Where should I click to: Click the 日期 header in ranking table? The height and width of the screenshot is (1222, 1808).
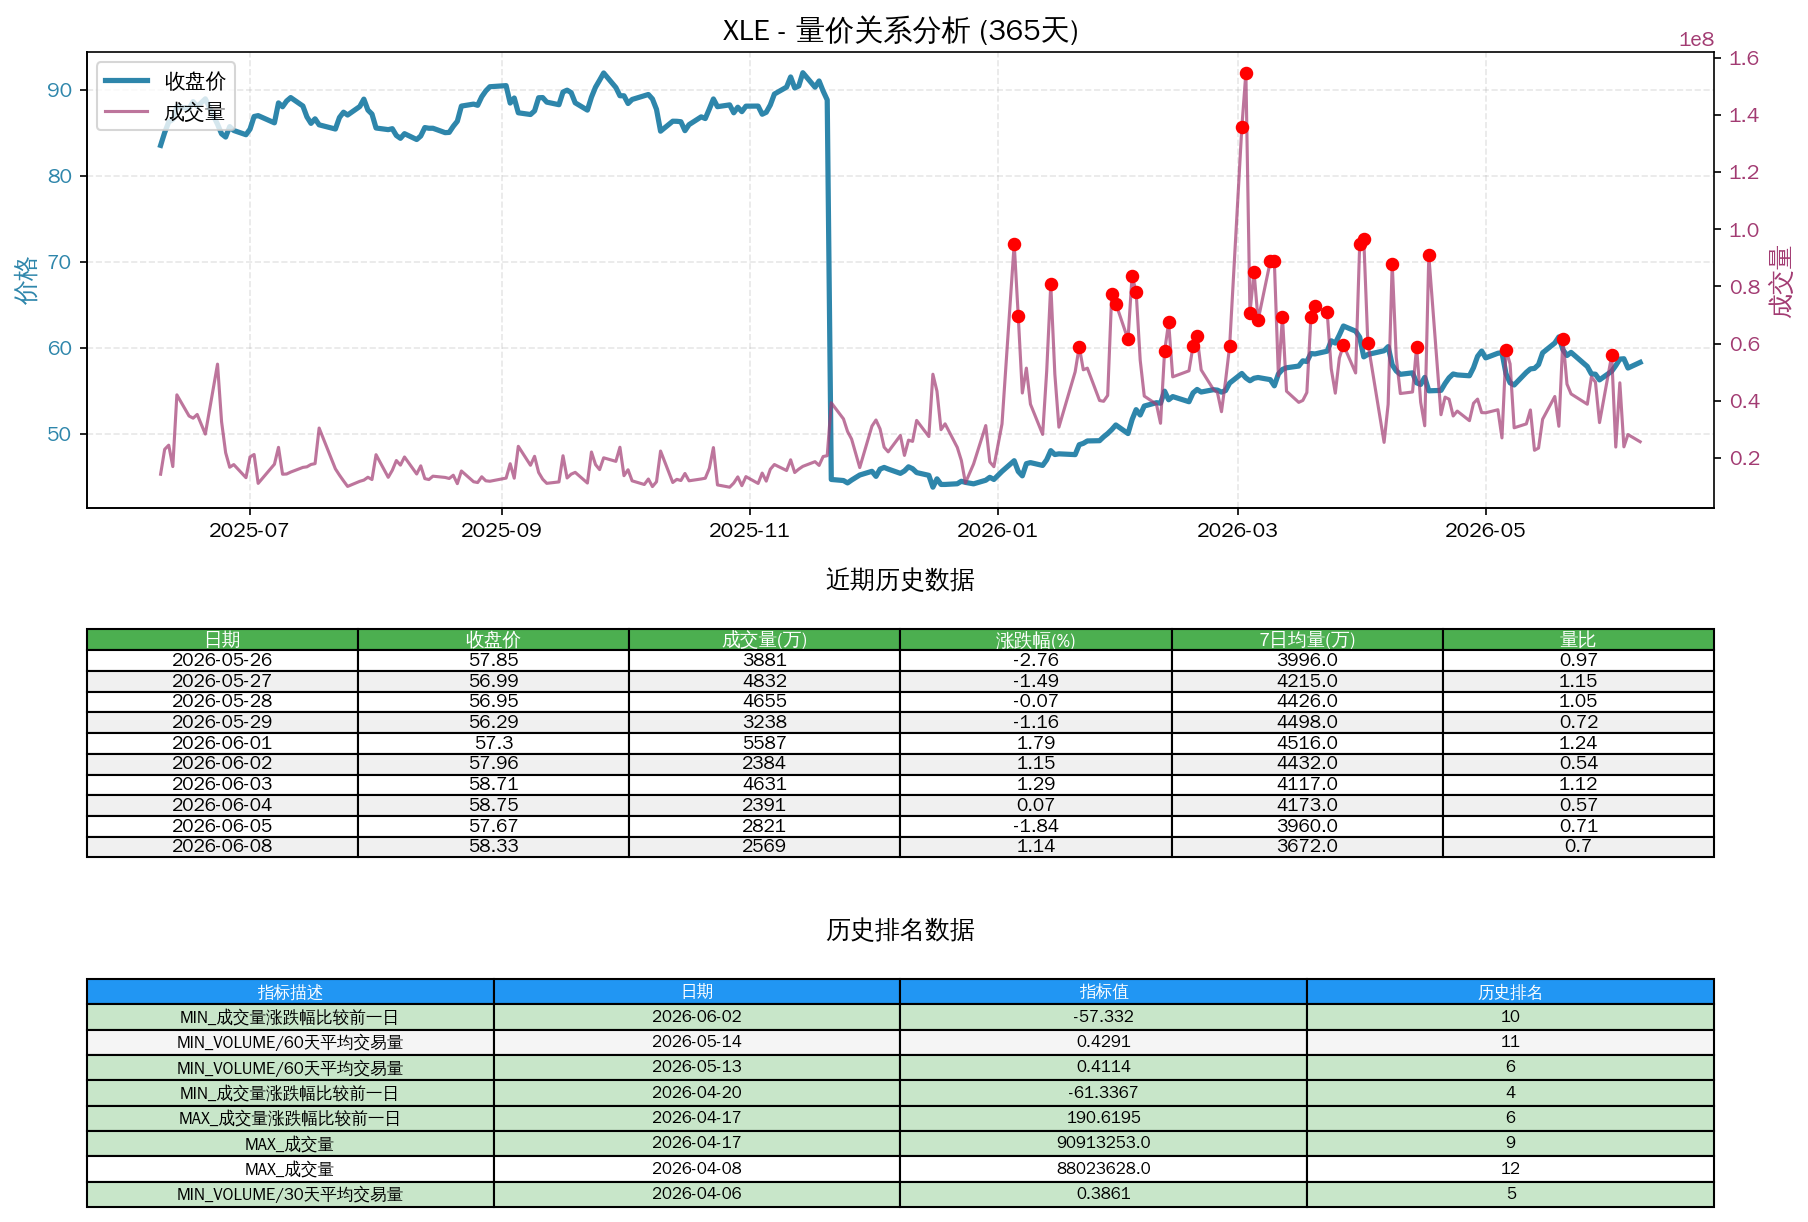coord(697,992)
